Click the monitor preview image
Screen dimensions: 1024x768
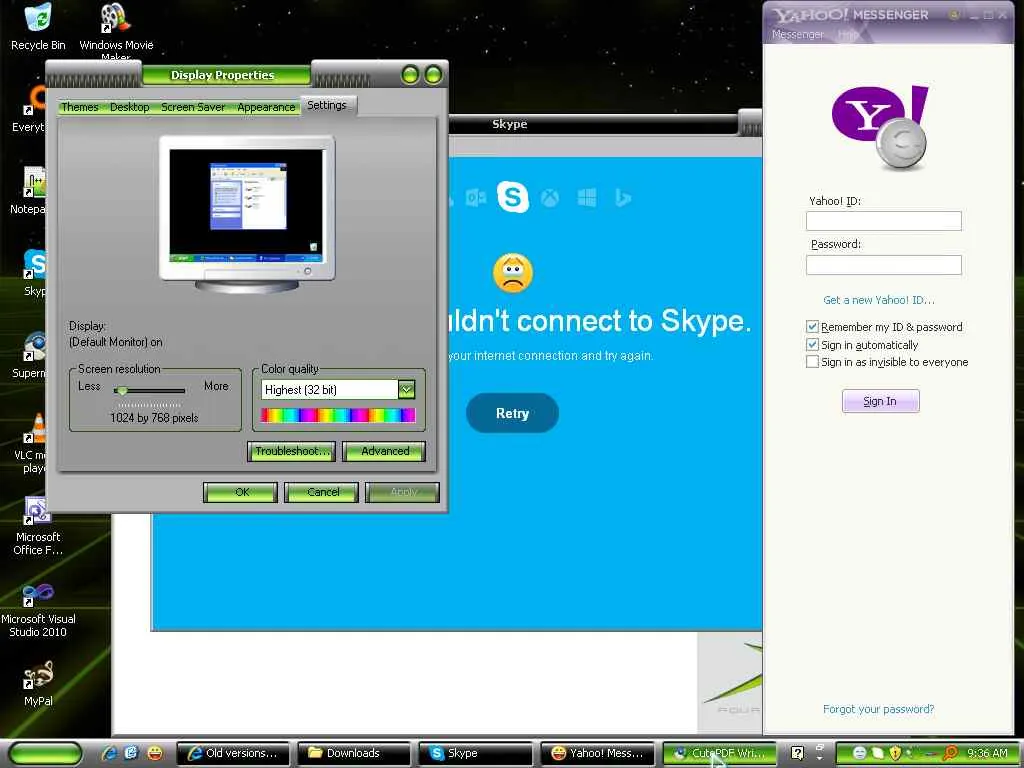click(x=247, y=214)
